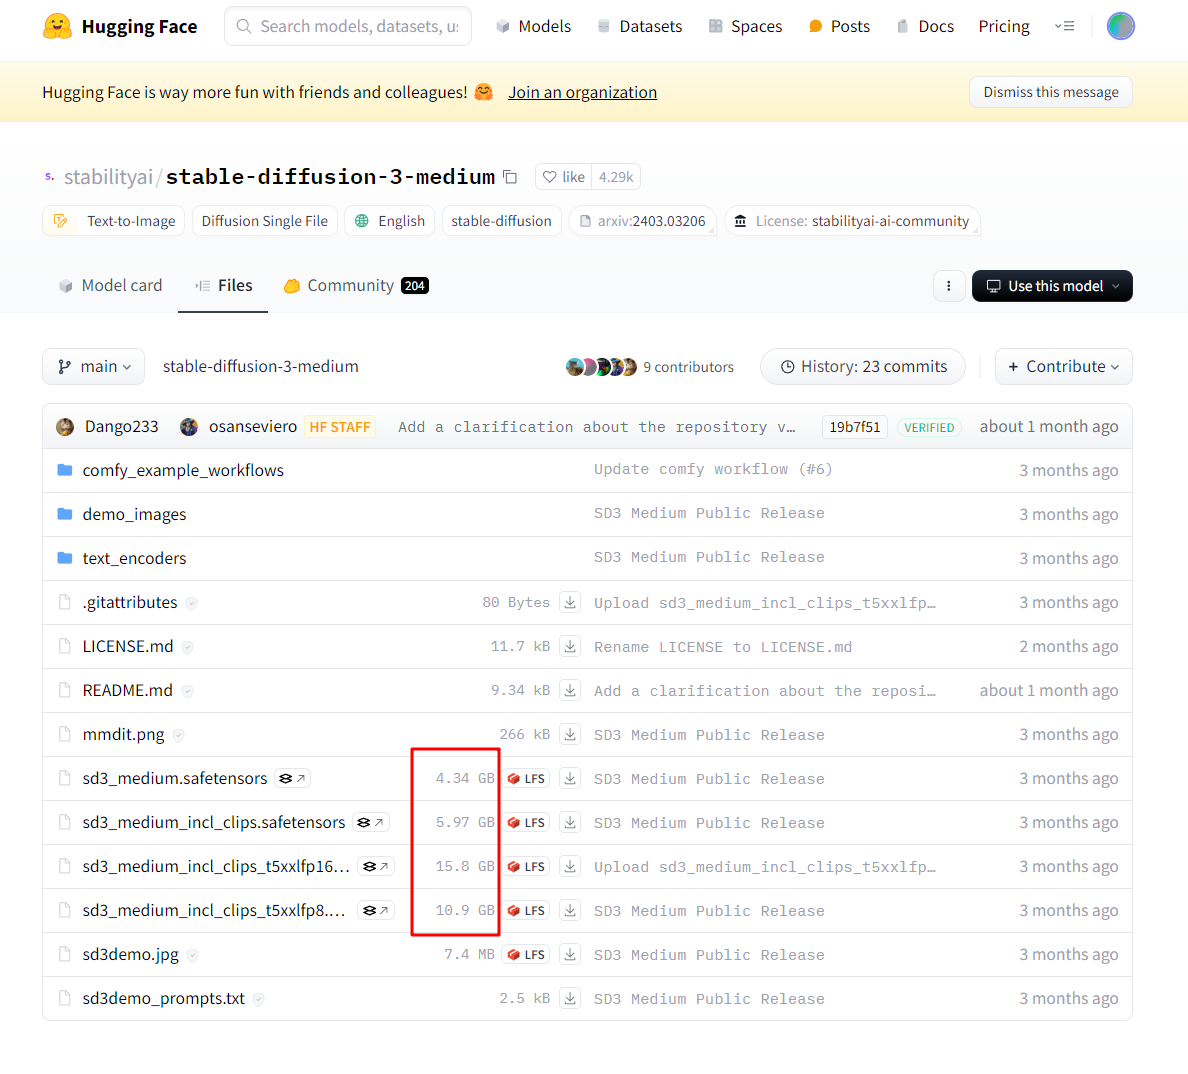
Task: Like the stable-diffusion-3-medium model
Action: point(564,177)
